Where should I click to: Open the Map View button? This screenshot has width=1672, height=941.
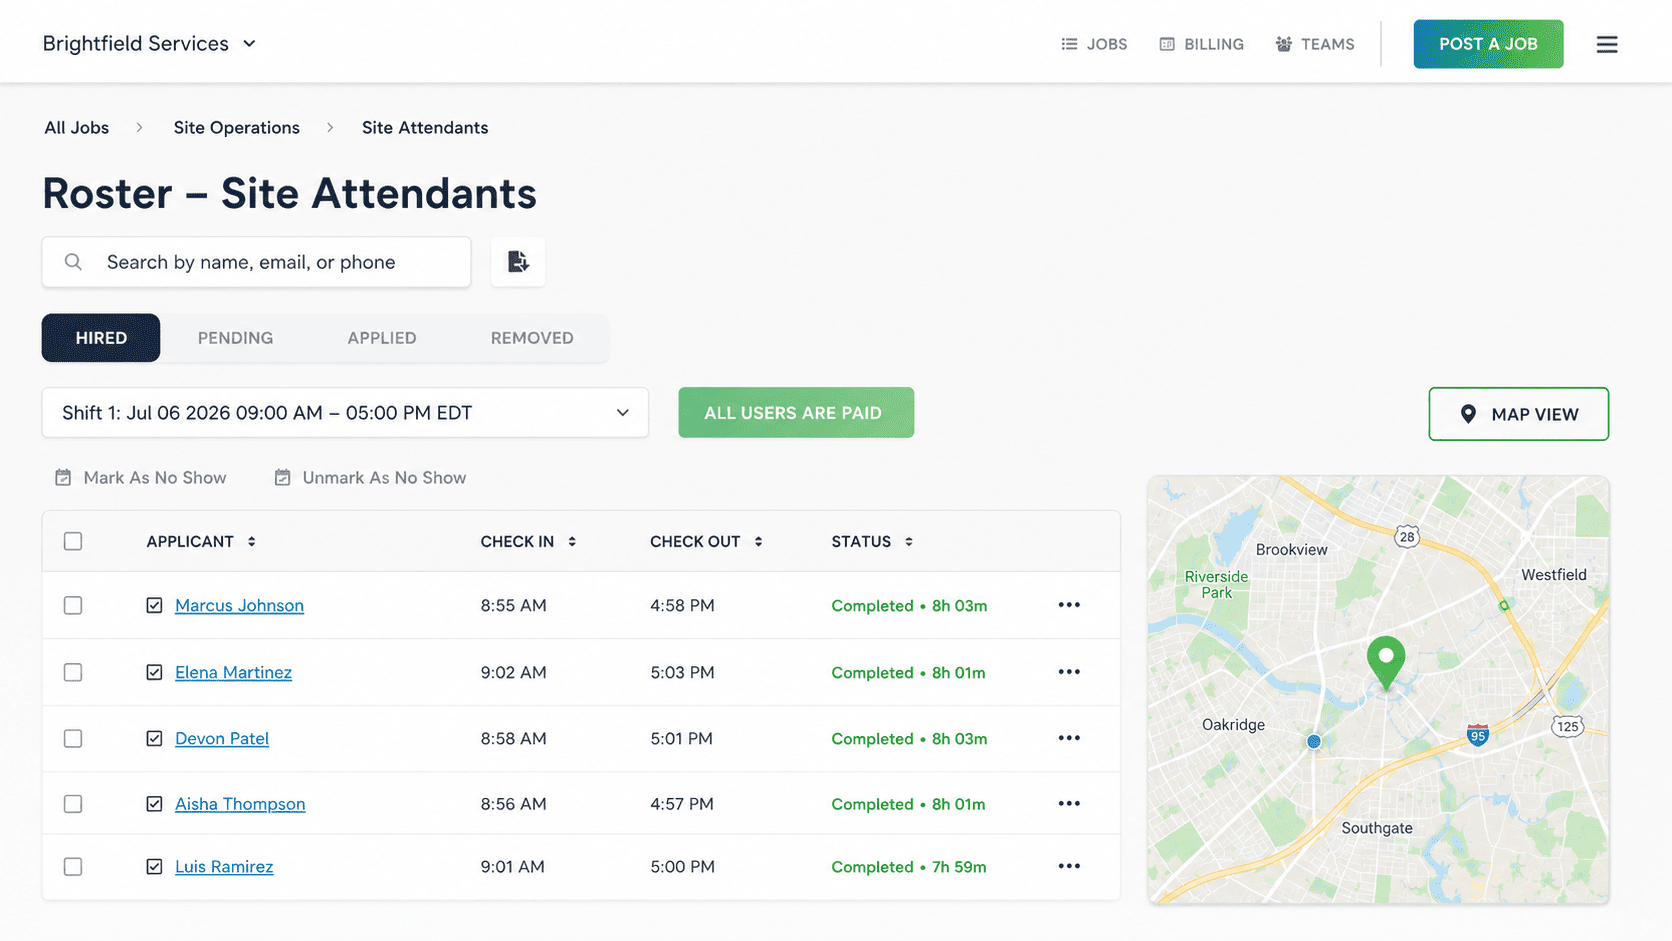click(x=1518, y=414)
